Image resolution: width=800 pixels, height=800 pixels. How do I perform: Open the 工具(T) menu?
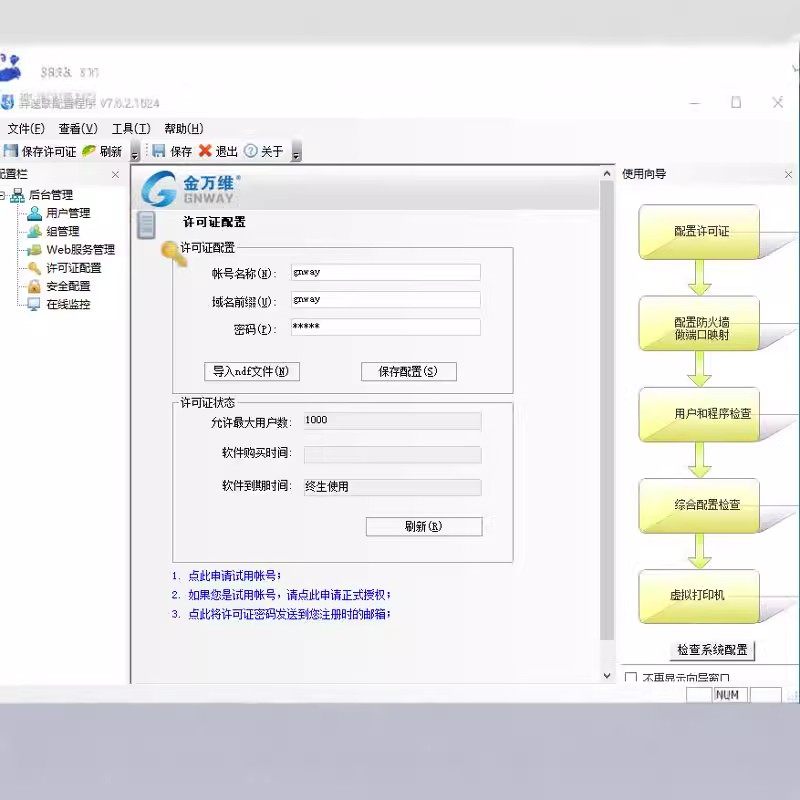131,129
